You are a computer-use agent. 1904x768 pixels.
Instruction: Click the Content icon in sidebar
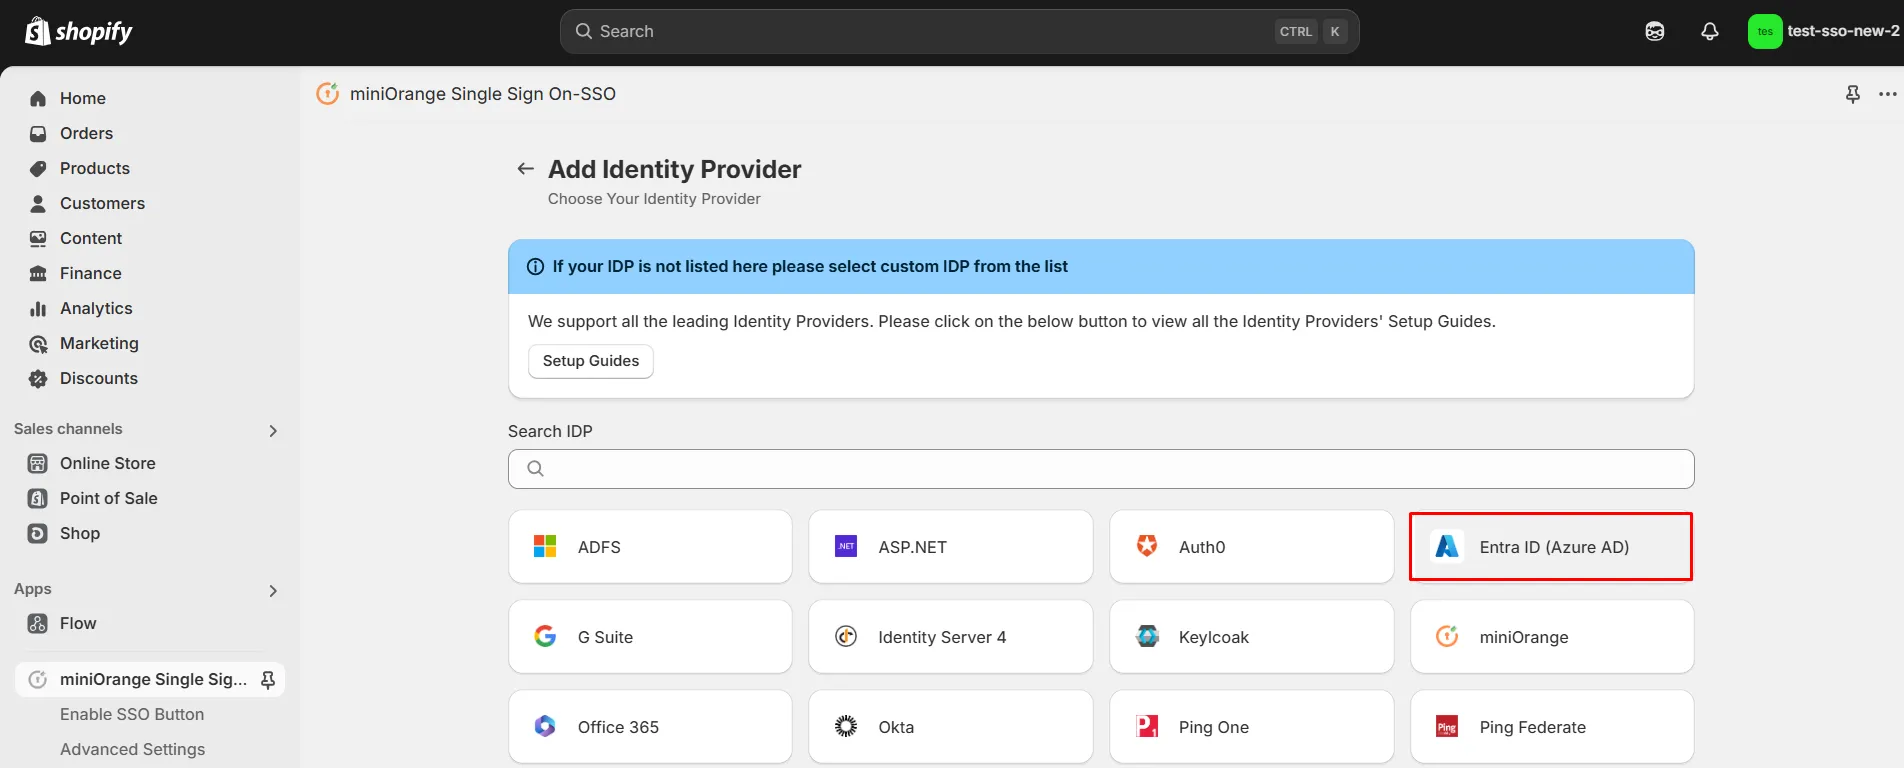[38, 238]
